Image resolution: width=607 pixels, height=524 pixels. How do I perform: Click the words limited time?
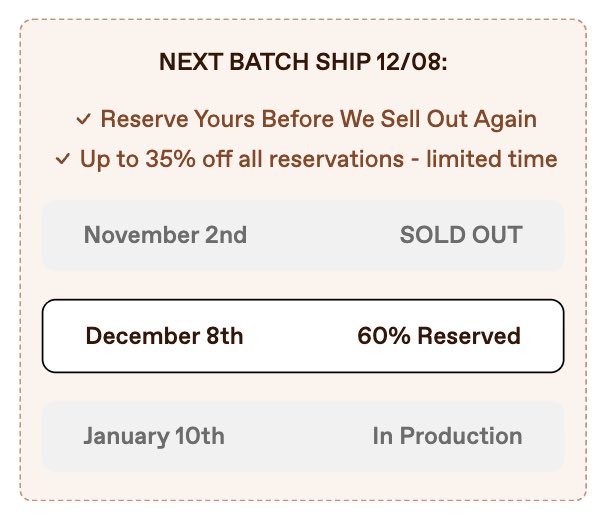pyautogui.click(x=492, y=159)
